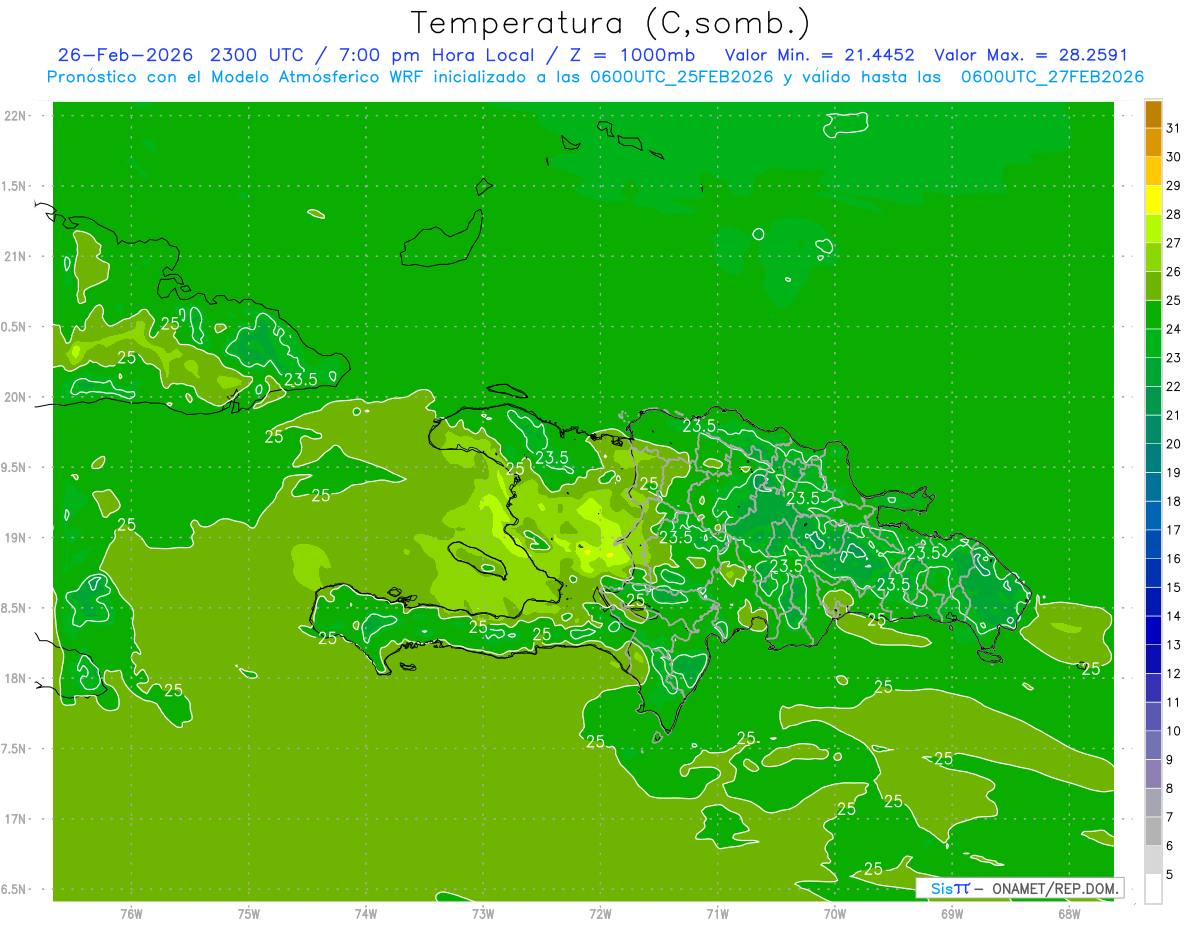
Task: Click 'Valor Min. = 21.4452' value
Action: (820, 55)
